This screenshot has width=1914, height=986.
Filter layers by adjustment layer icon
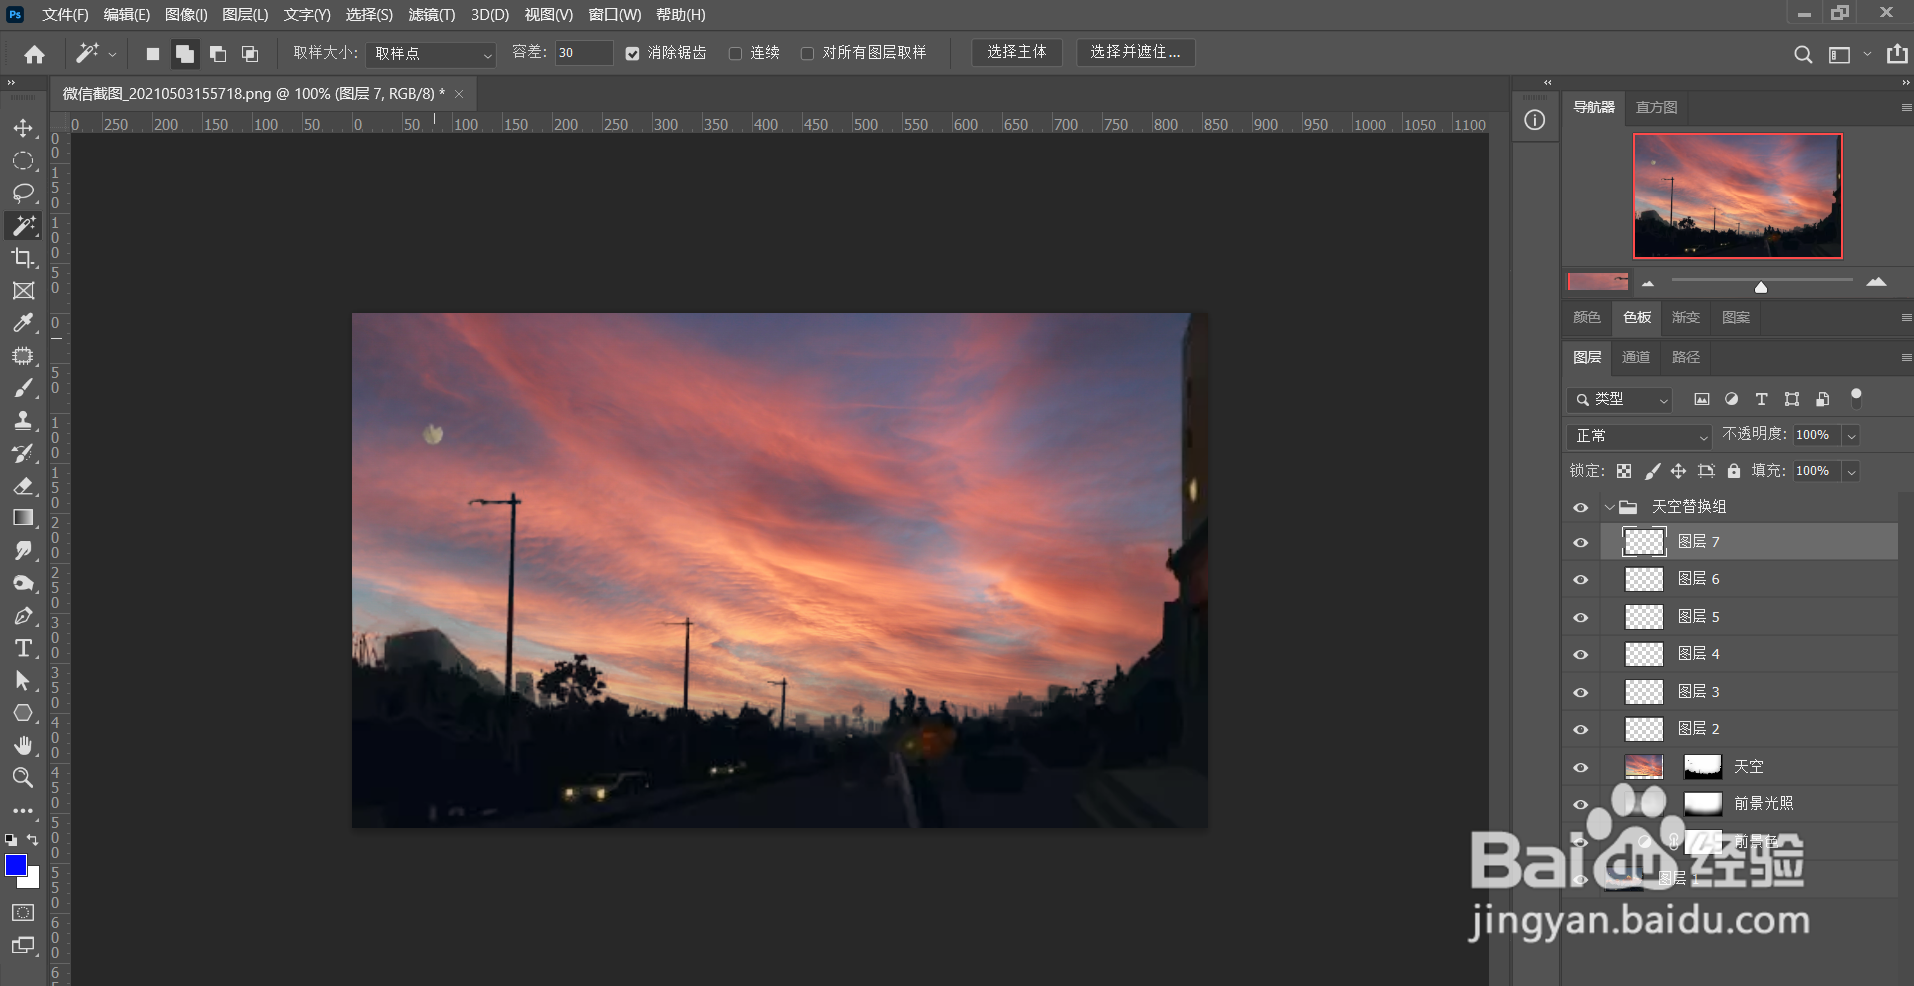(1732, 399)
